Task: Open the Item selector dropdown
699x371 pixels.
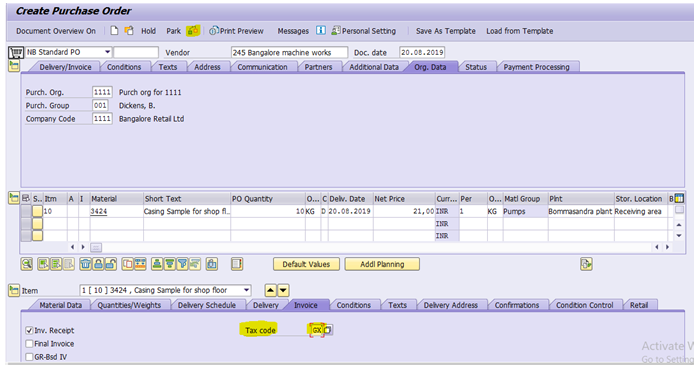Action: [246, 290]
